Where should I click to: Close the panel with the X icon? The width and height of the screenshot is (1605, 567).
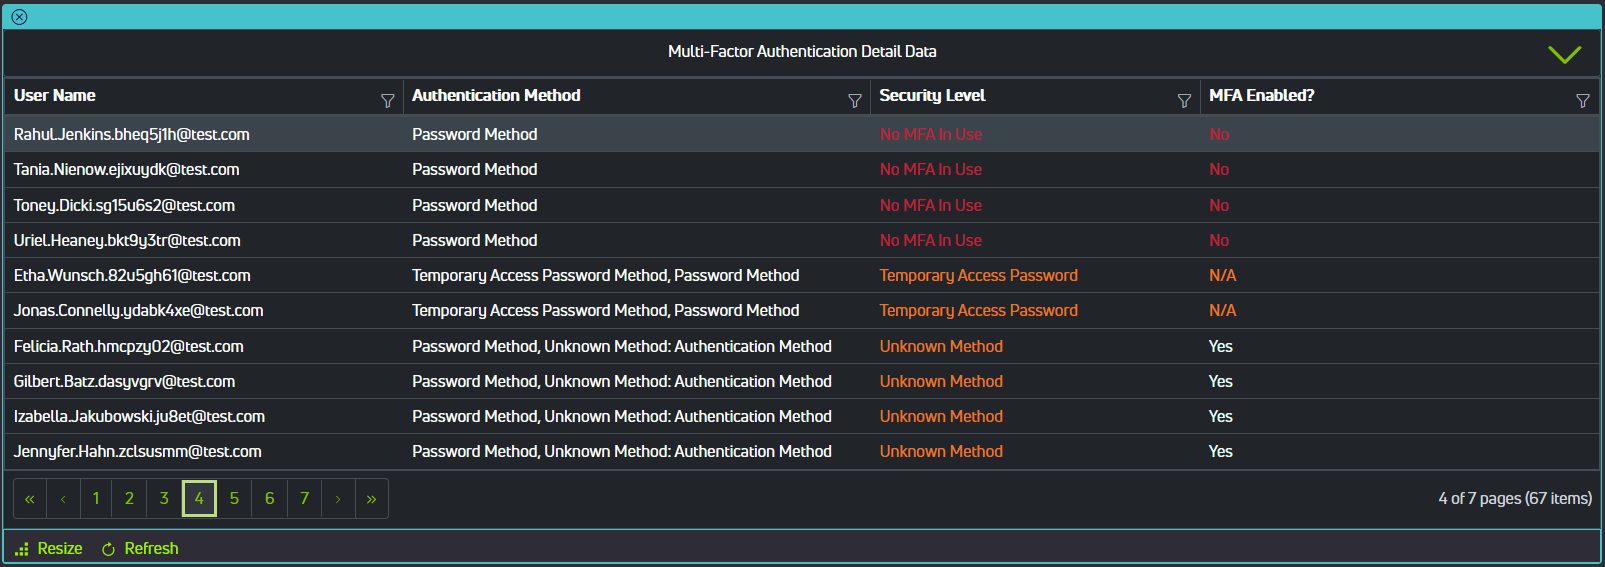[19, 17]
